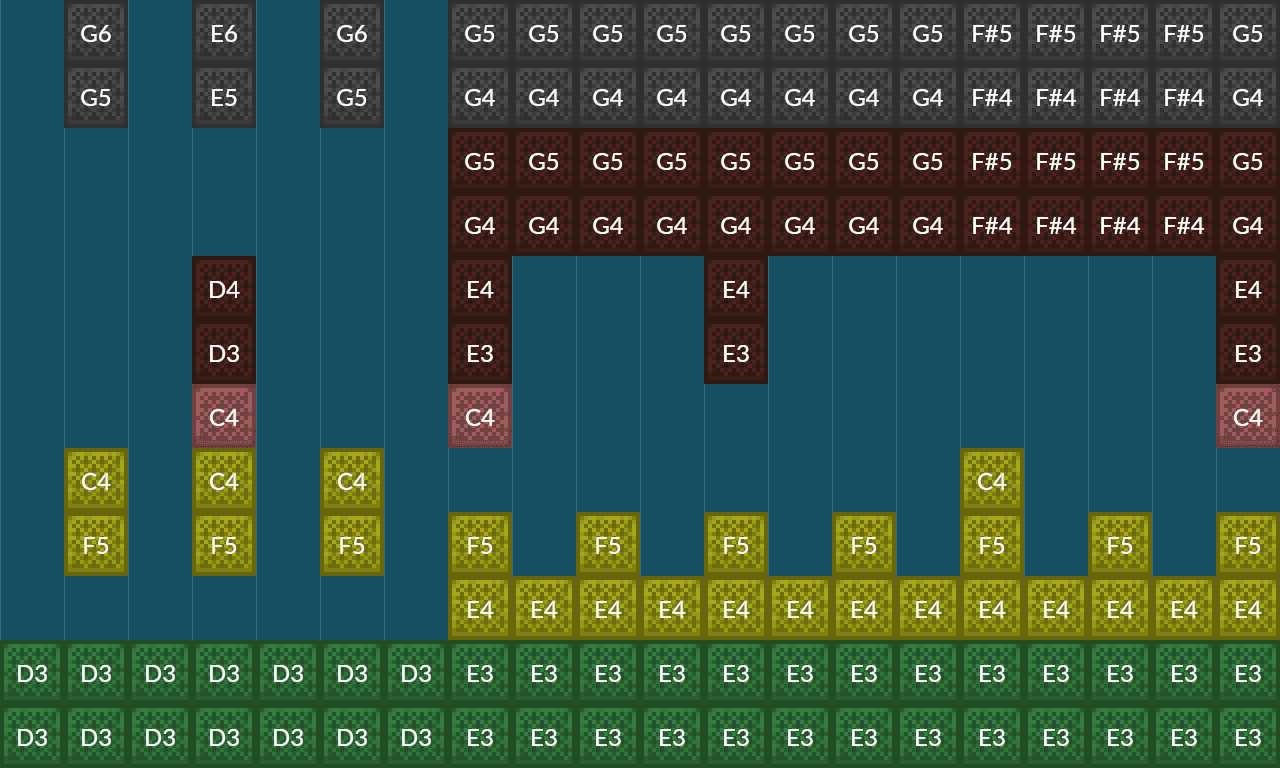Click the first gray F#5 block in top row

[992, 33]
